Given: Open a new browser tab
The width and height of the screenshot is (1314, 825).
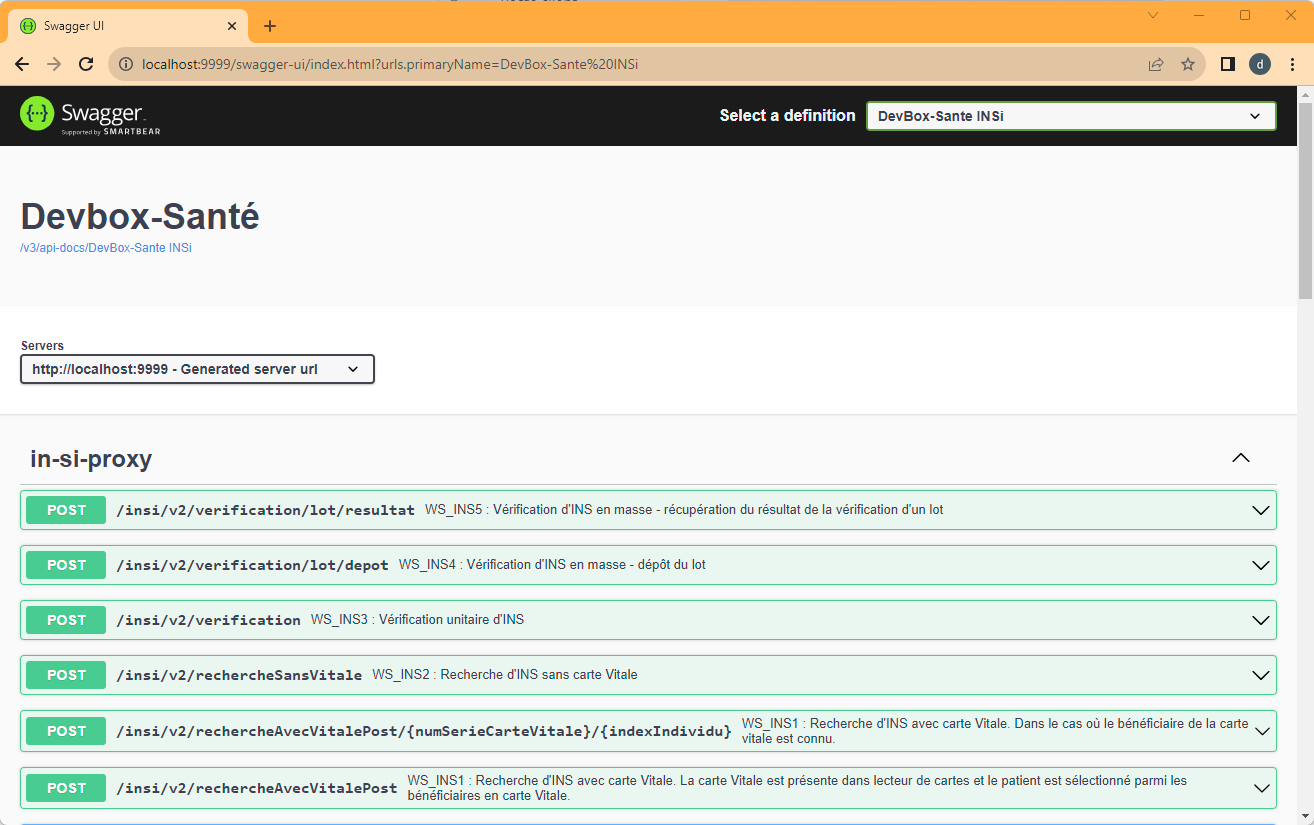Looking at the screenshot, I should [270, 26].
